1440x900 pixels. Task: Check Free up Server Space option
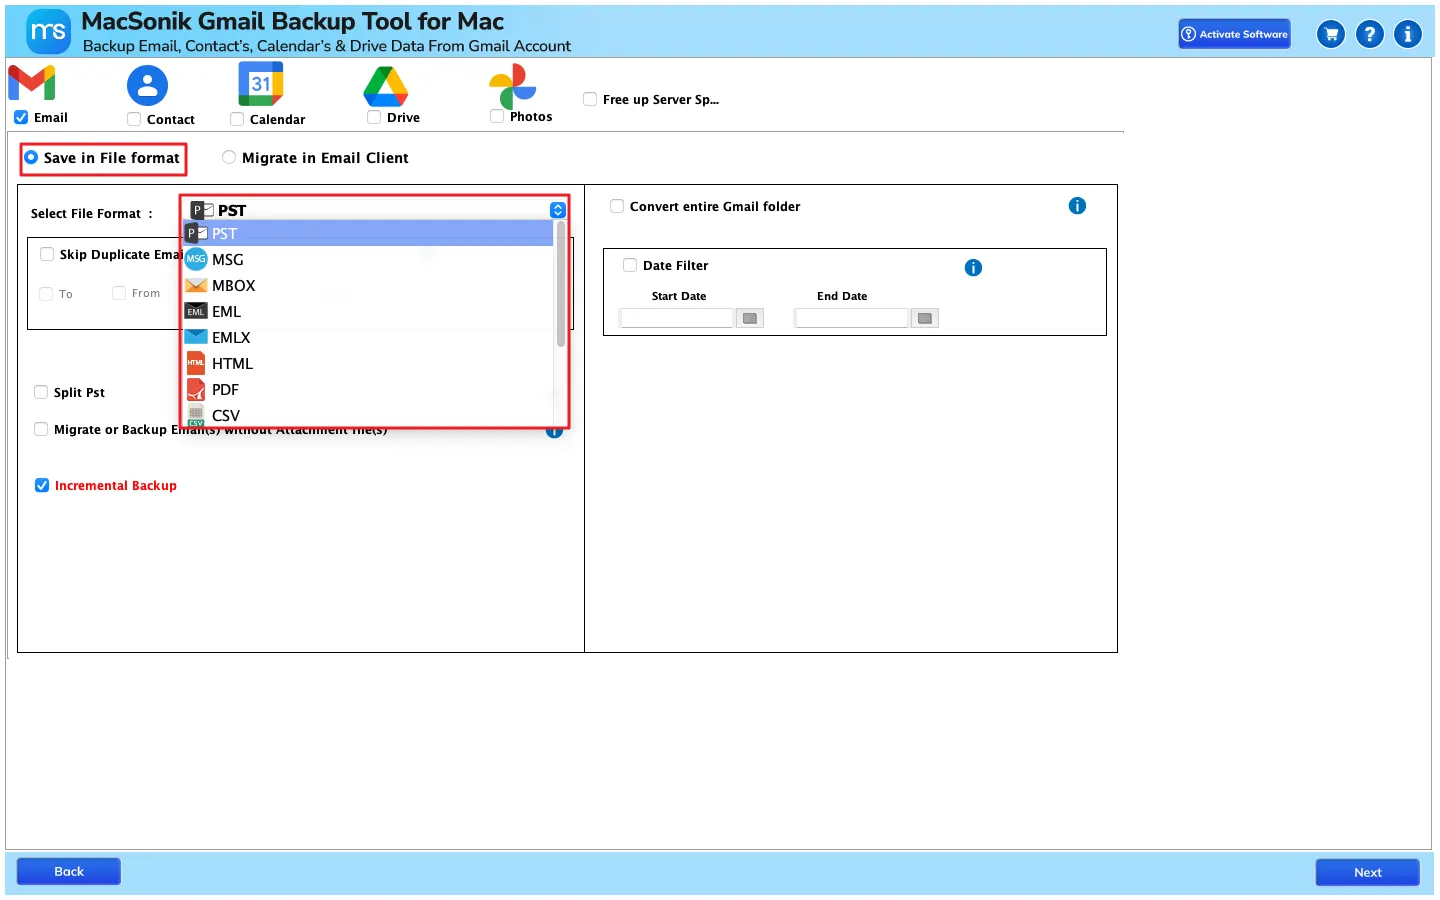click(590, 99)
